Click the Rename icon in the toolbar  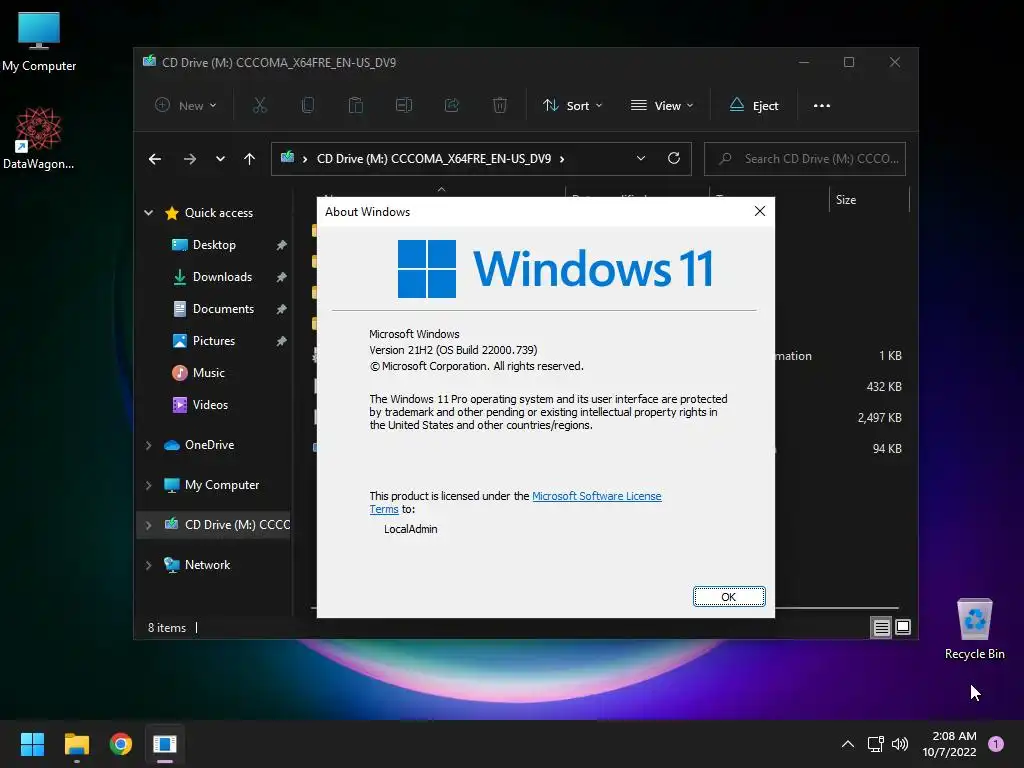pos(404,105)
